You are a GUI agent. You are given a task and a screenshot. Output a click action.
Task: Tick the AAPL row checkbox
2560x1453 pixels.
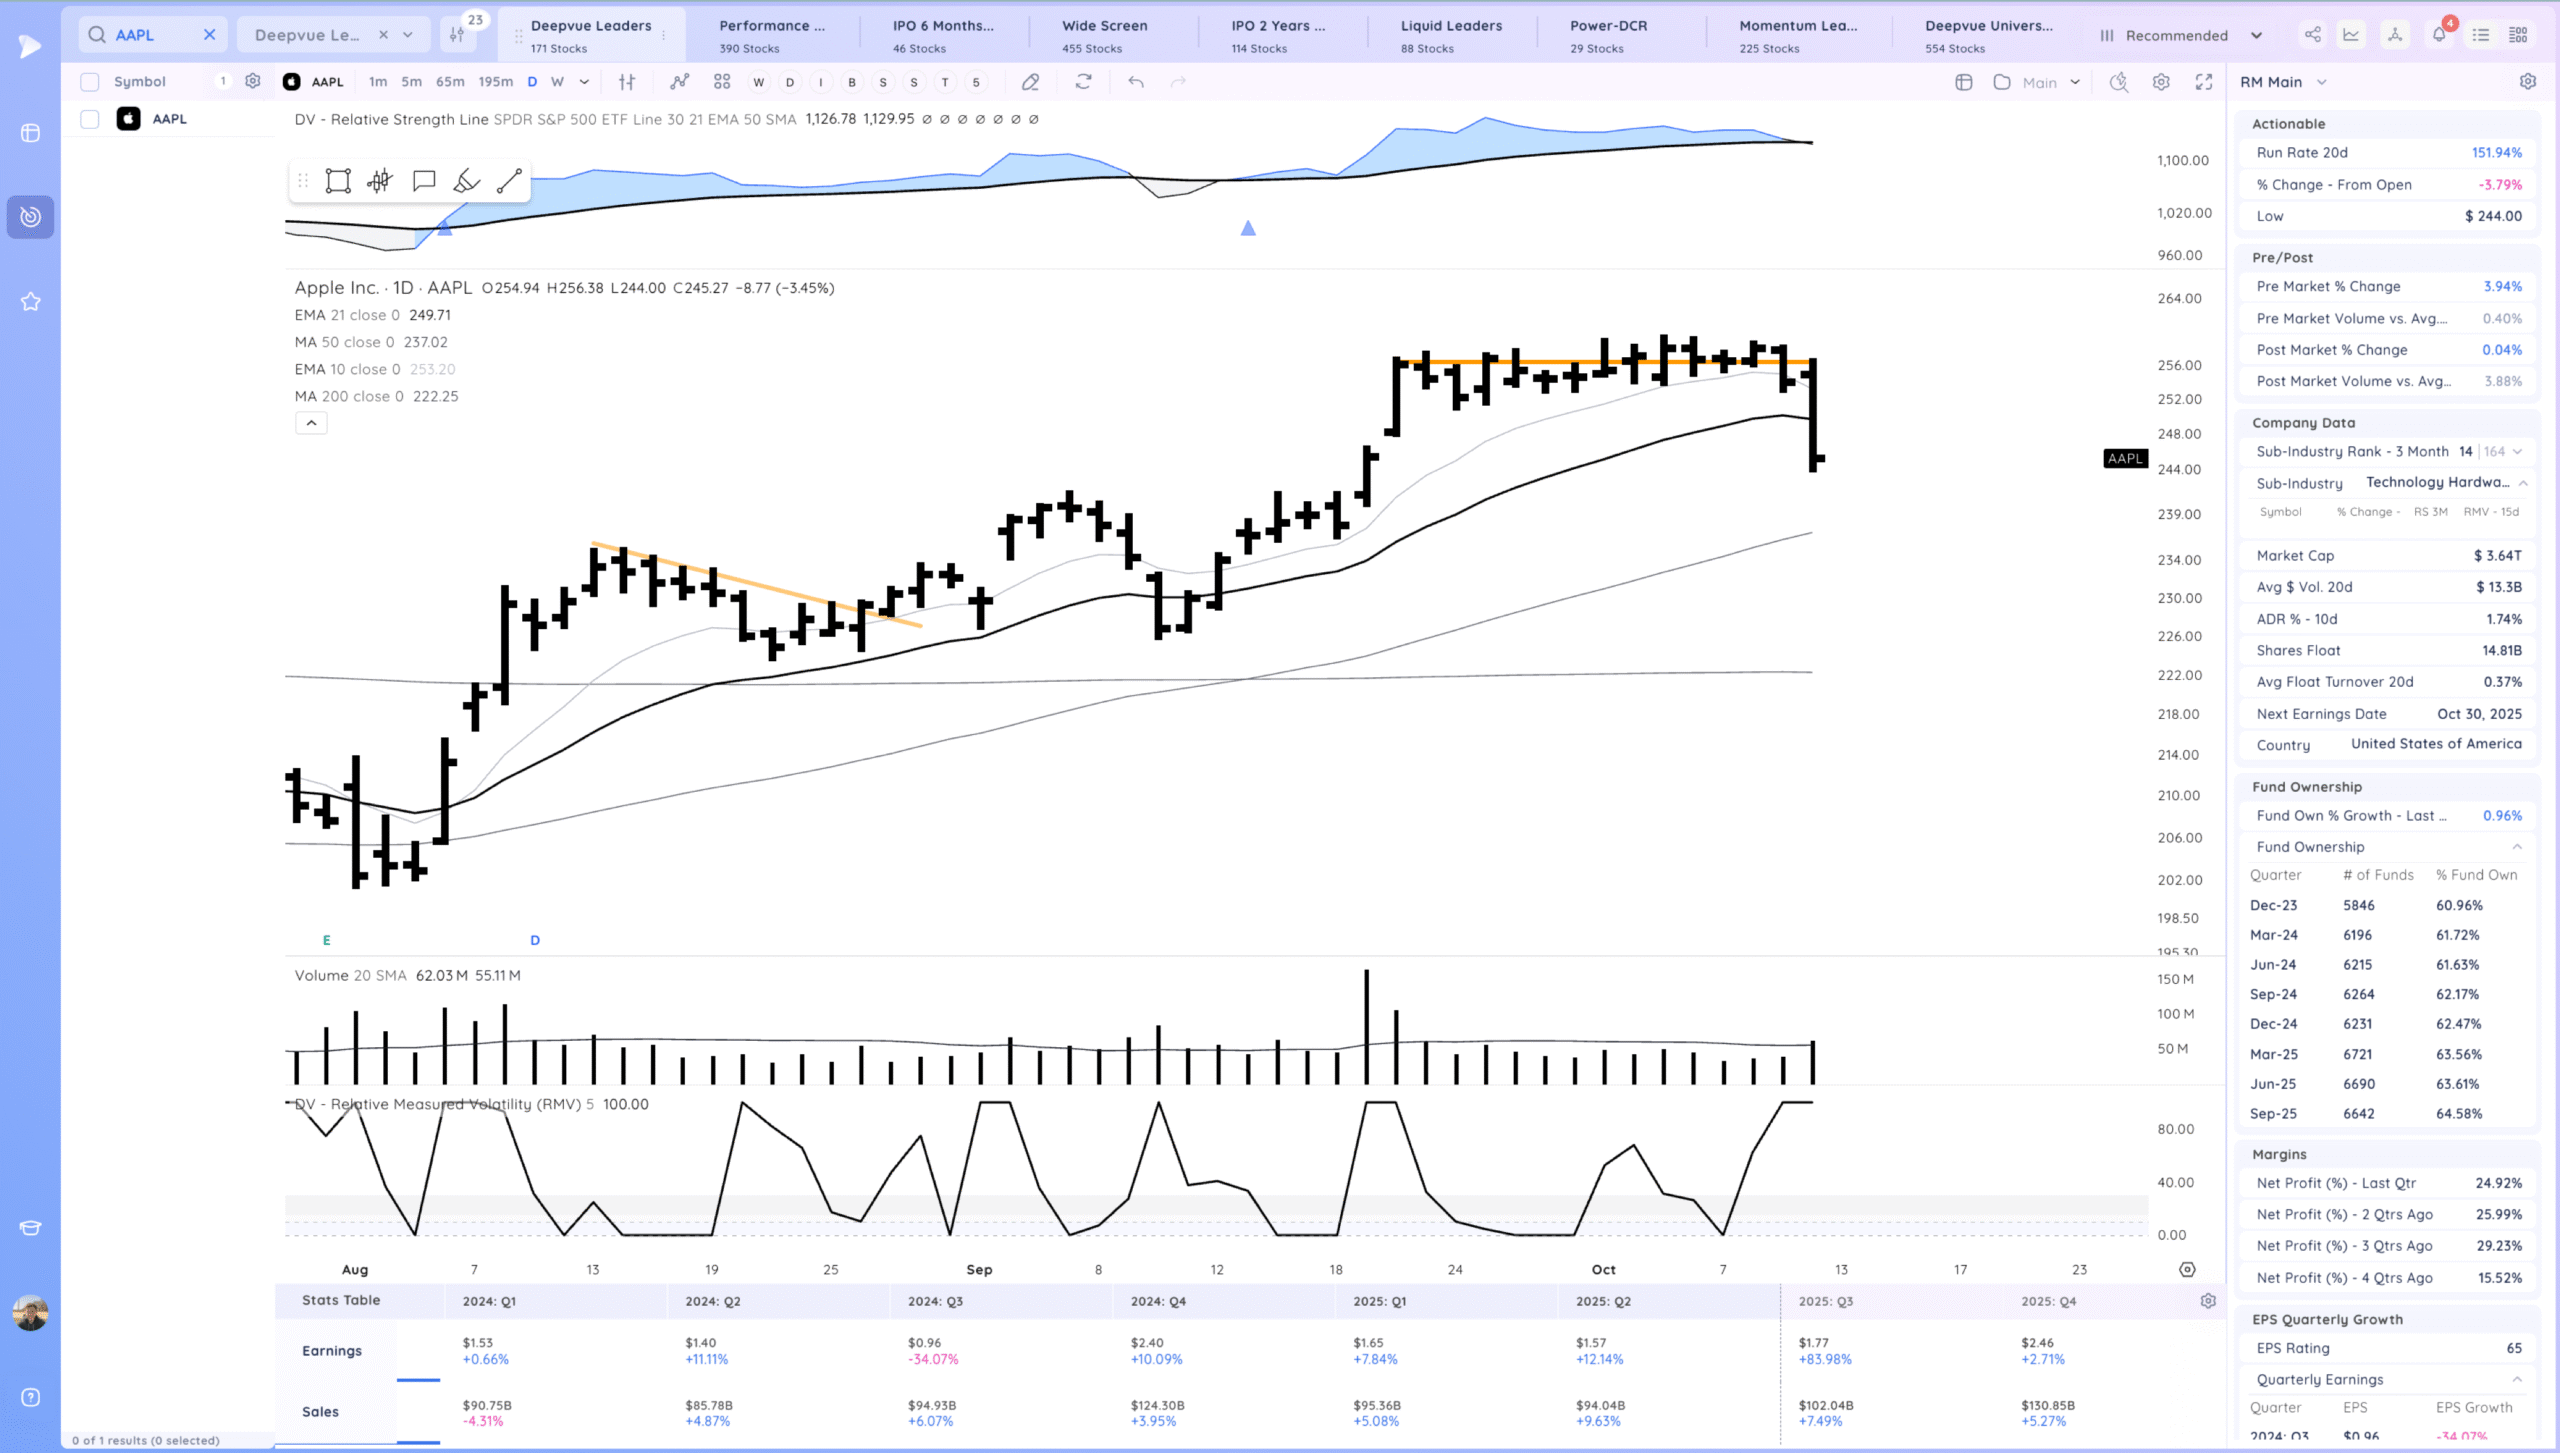[x=90, y=119]
